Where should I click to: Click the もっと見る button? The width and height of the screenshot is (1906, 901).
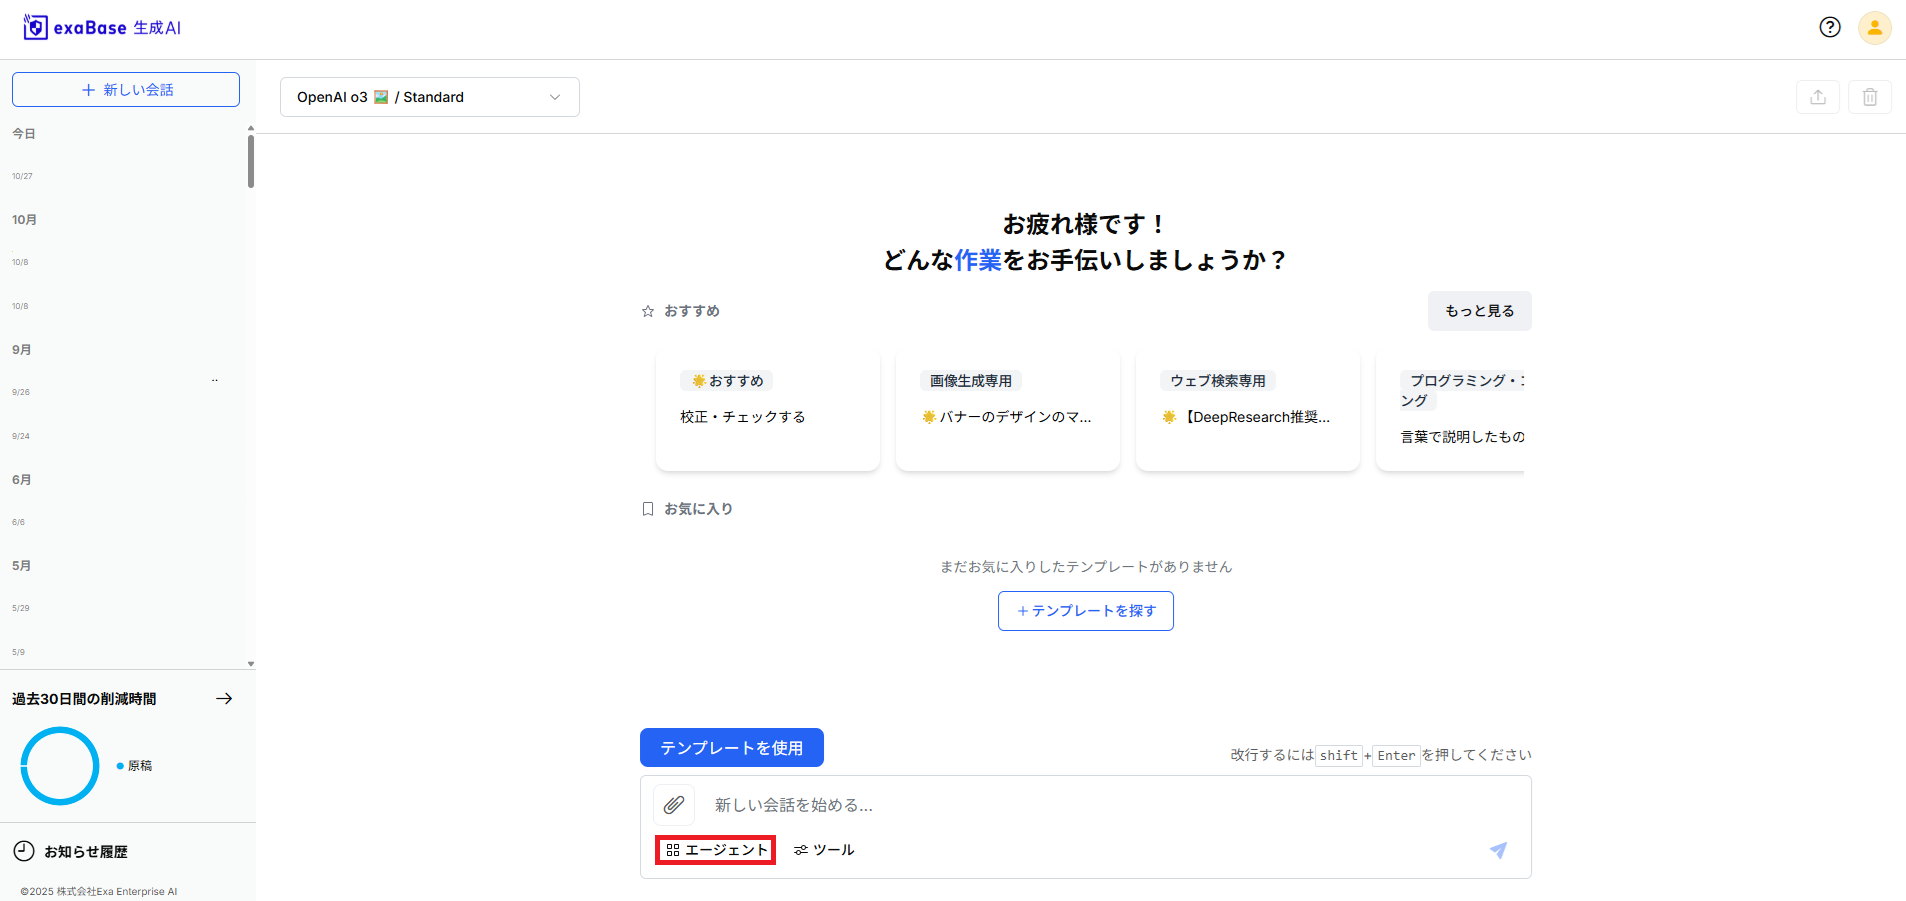[1479, 311]
